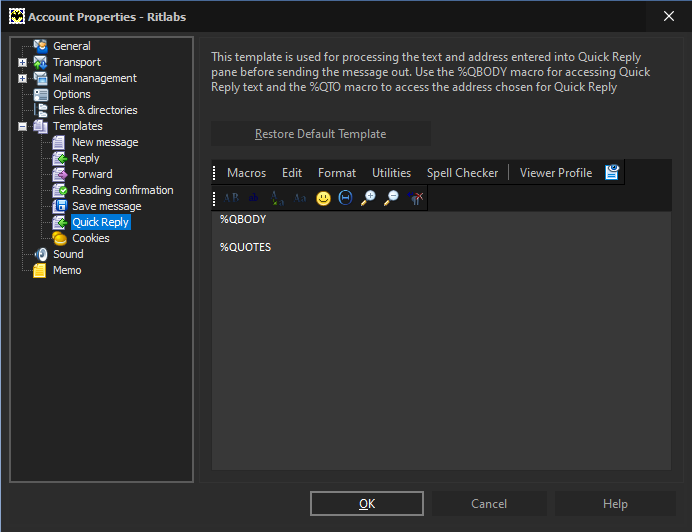Click the Templates folder icon
This screenshot has height=532, width=692.
(x=41, y=126)
